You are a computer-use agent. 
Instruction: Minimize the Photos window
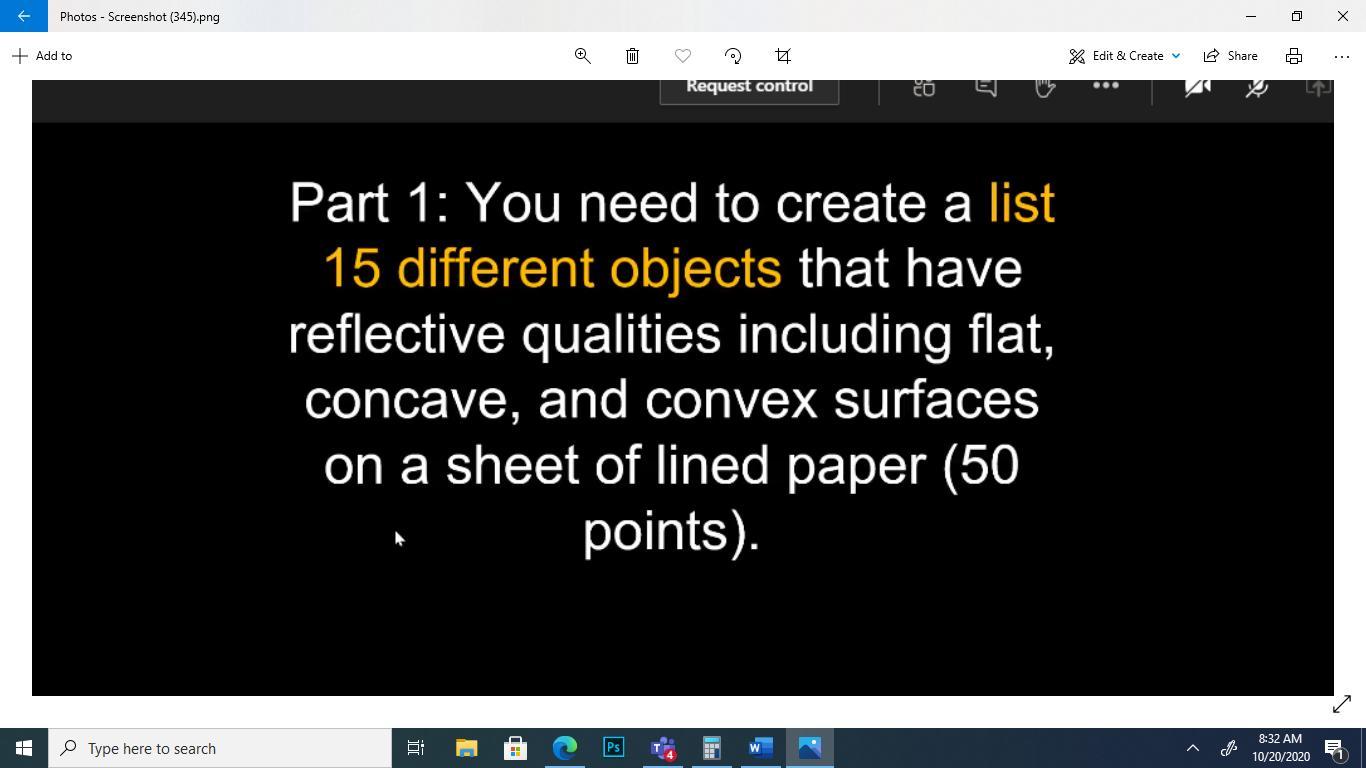(1251, 16)
